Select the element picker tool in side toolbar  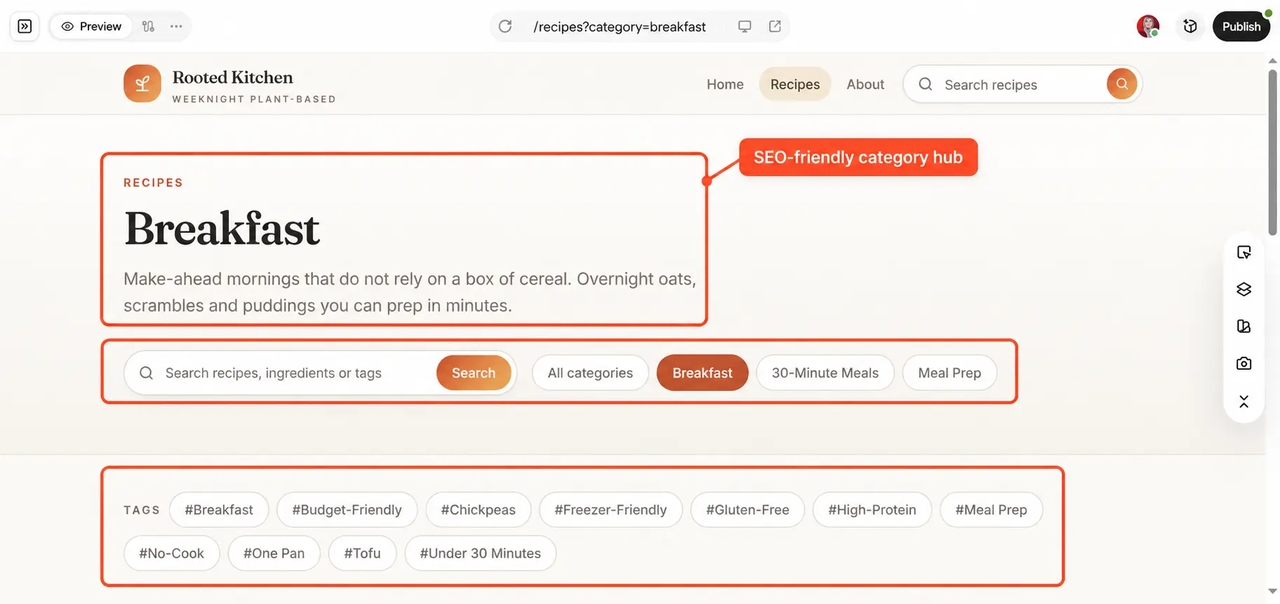click(x=1244, y=252)
